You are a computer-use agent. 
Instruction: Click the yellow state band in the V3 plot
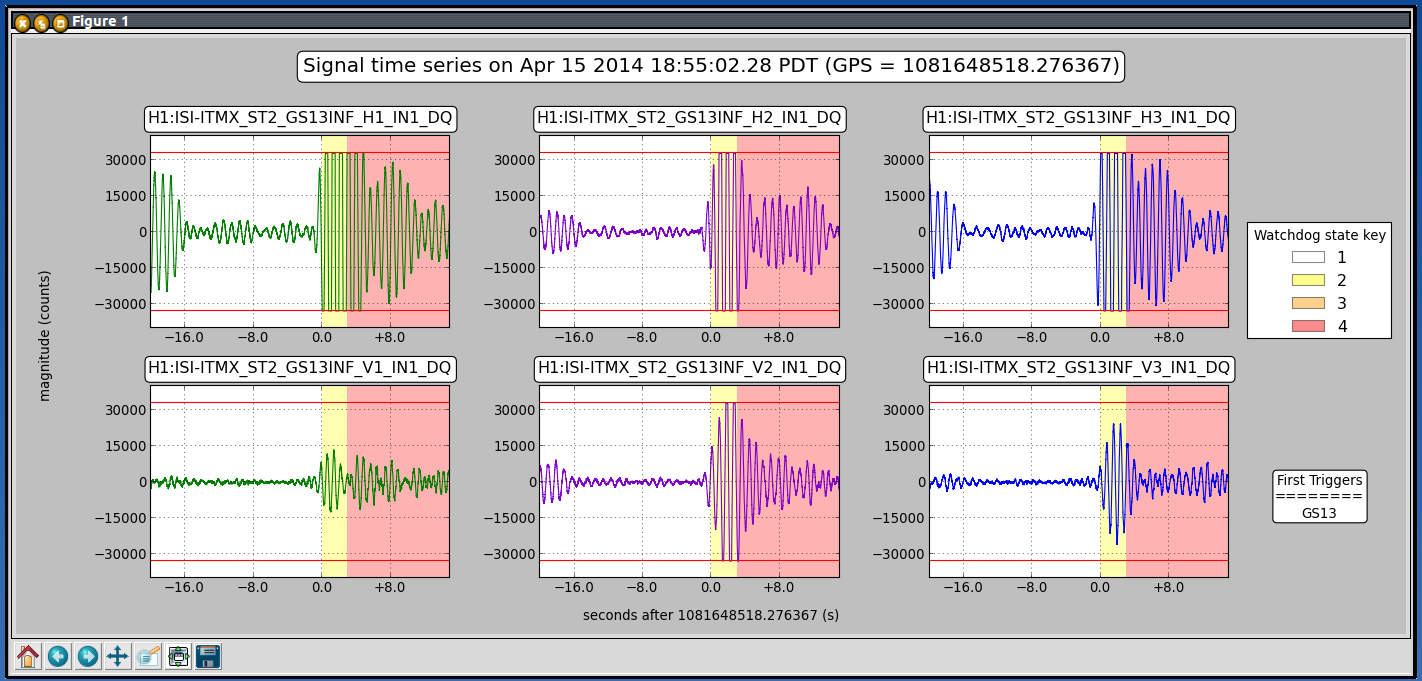point(1113,481)
